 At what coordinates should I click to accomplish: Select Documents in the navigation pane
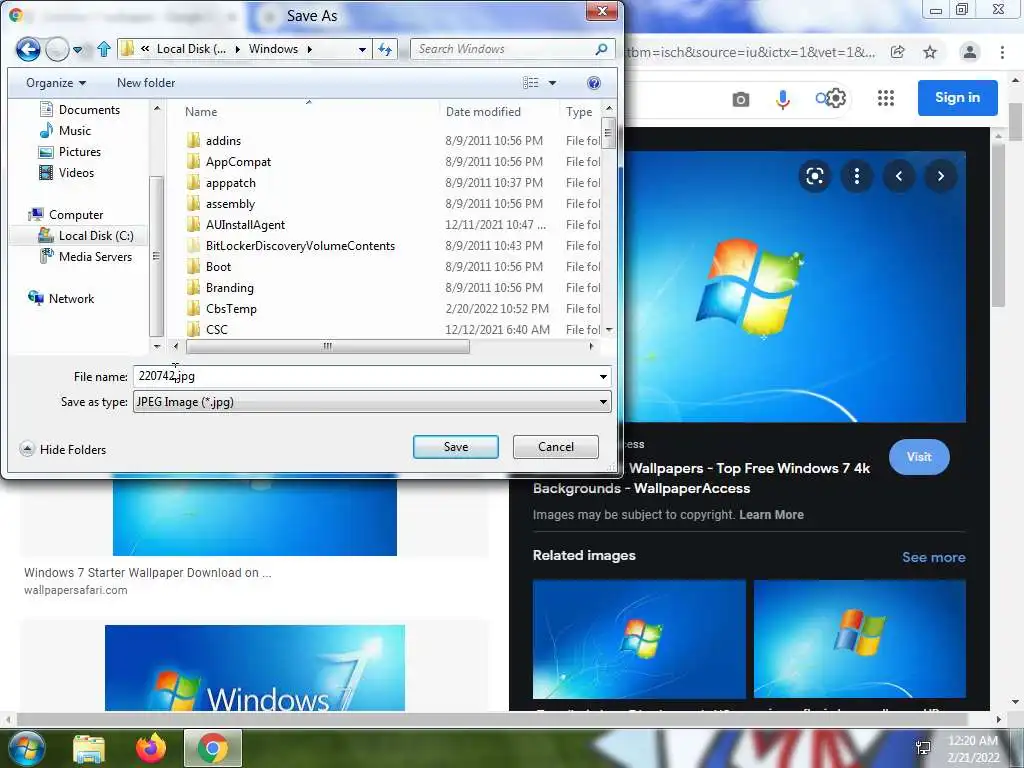click(80, 110)
